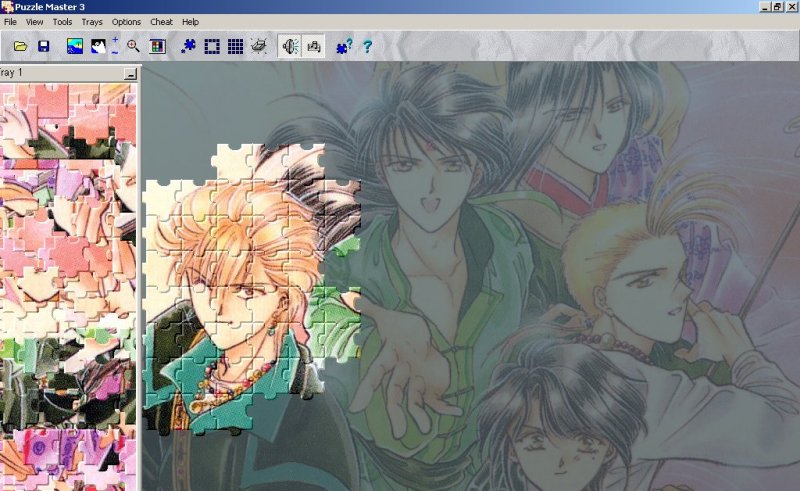
Task: Click the solid grid of pieces icon
Action: (x=235, y=46)
